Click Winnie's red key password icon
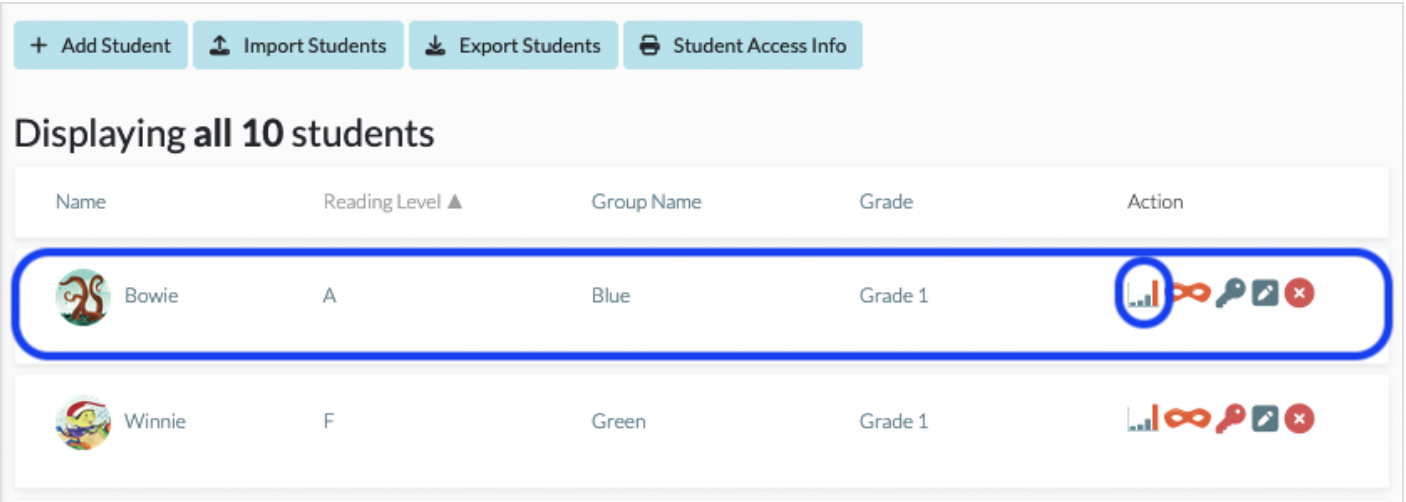Screen dimensions: 1406x502 pos(1230,419)
